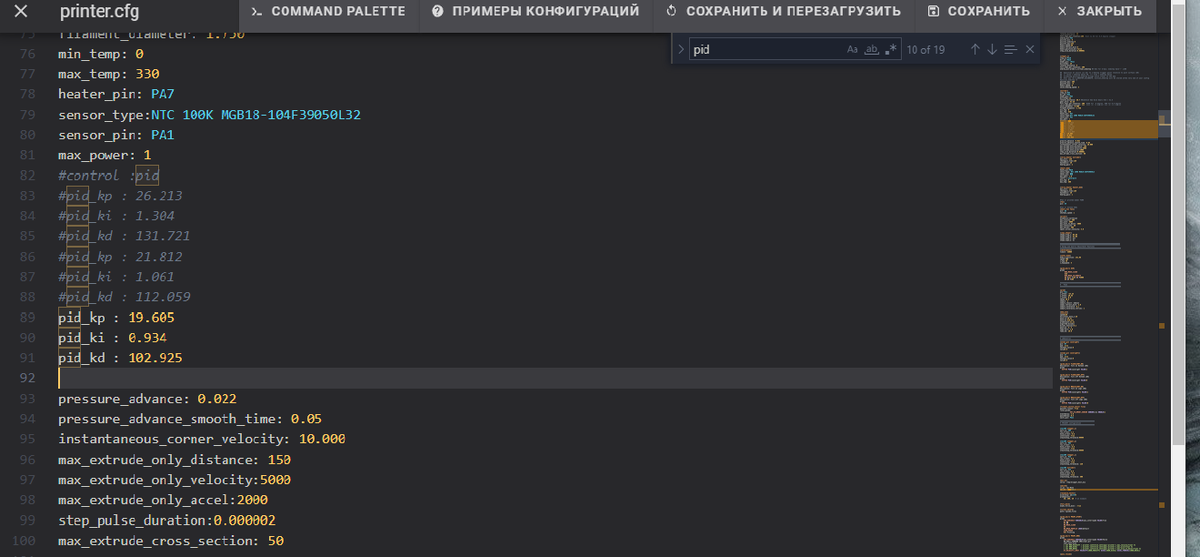Toggle Match Case in search widget
Image resolution: width=1200 pixels, height=557 pixels.
pos(852,49)
